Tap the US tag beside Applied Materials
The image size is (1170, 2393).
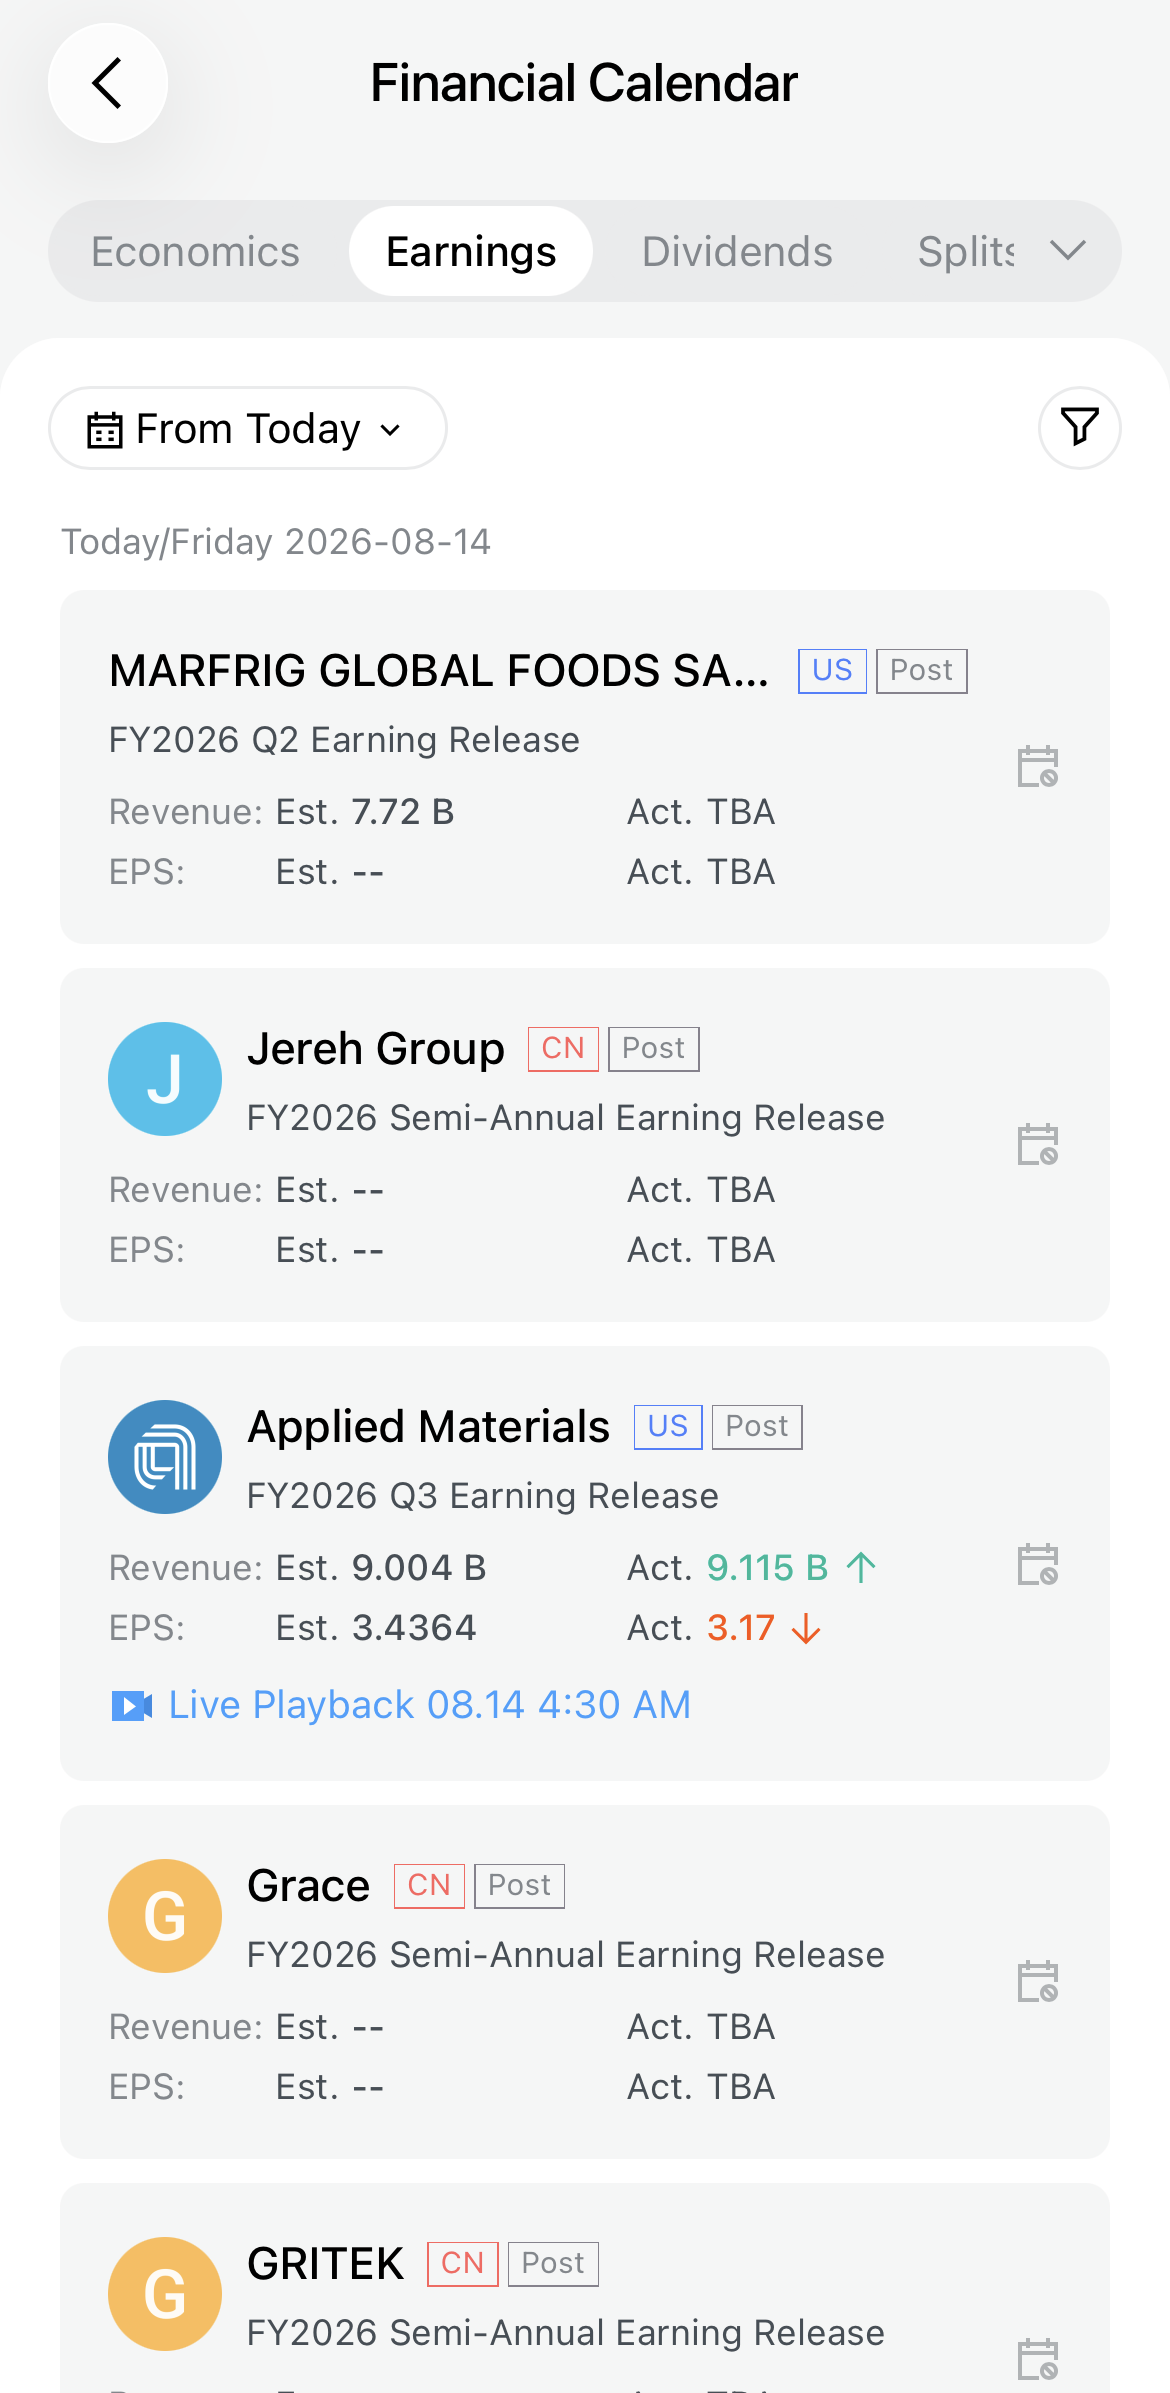668,1427
